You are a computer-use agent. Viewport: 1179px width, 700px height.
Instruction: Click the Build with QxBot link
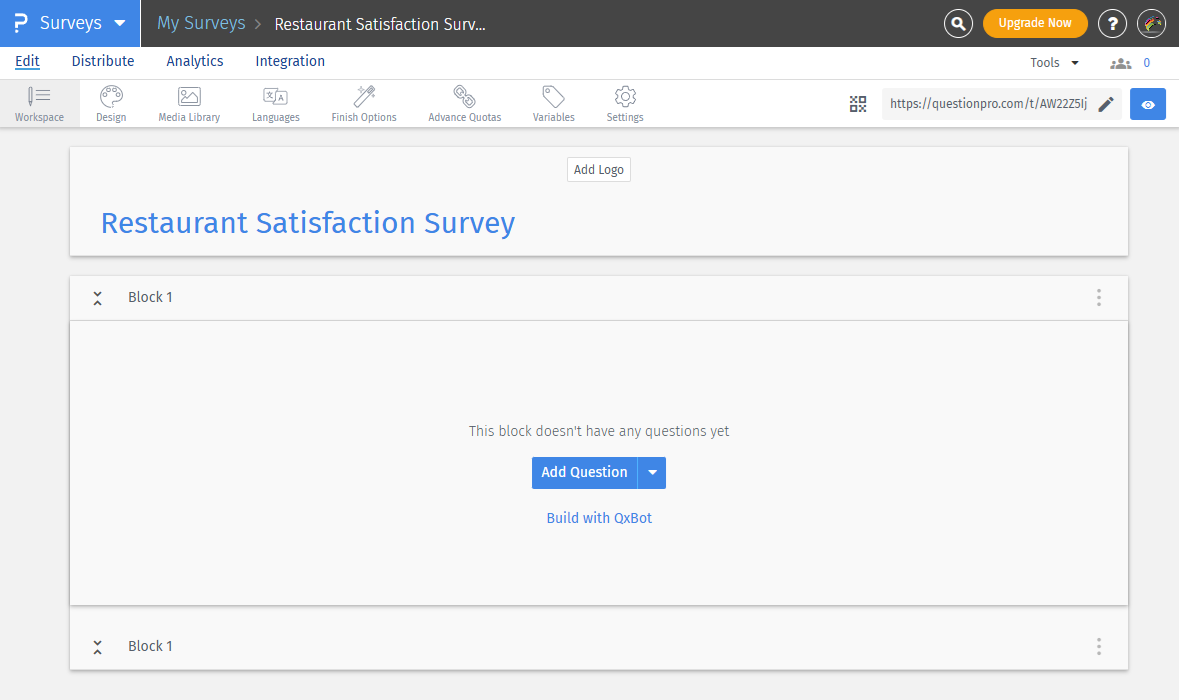coord(599,518)
